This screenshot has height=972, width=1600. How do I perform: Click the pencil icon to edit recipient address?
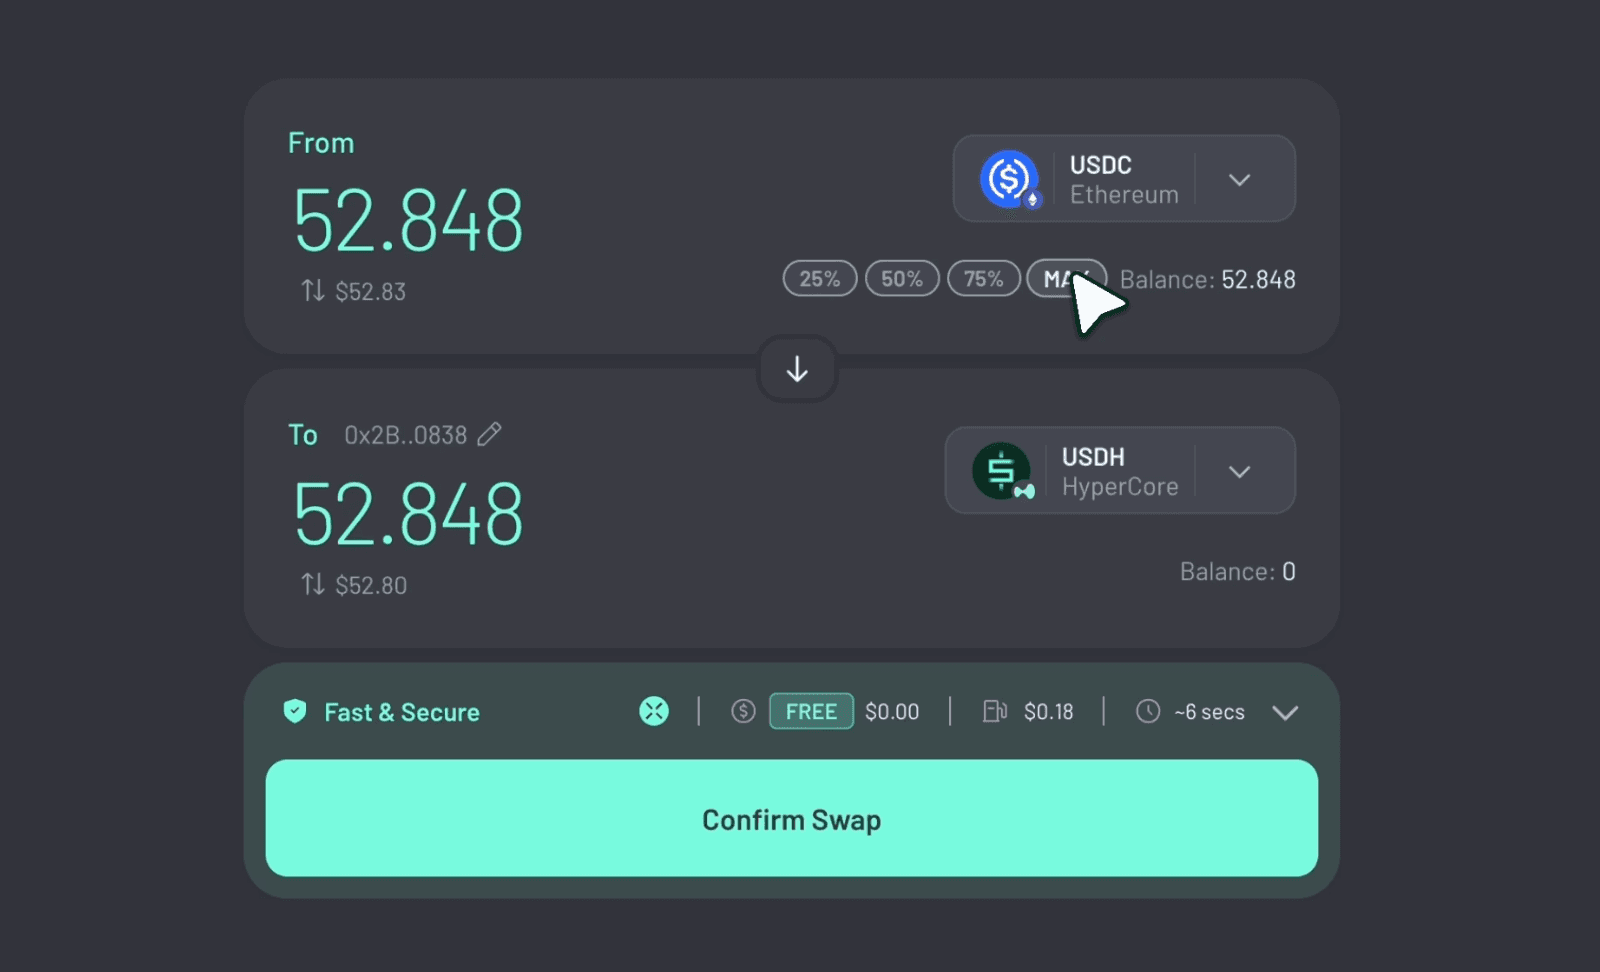[x=489, y=434]
